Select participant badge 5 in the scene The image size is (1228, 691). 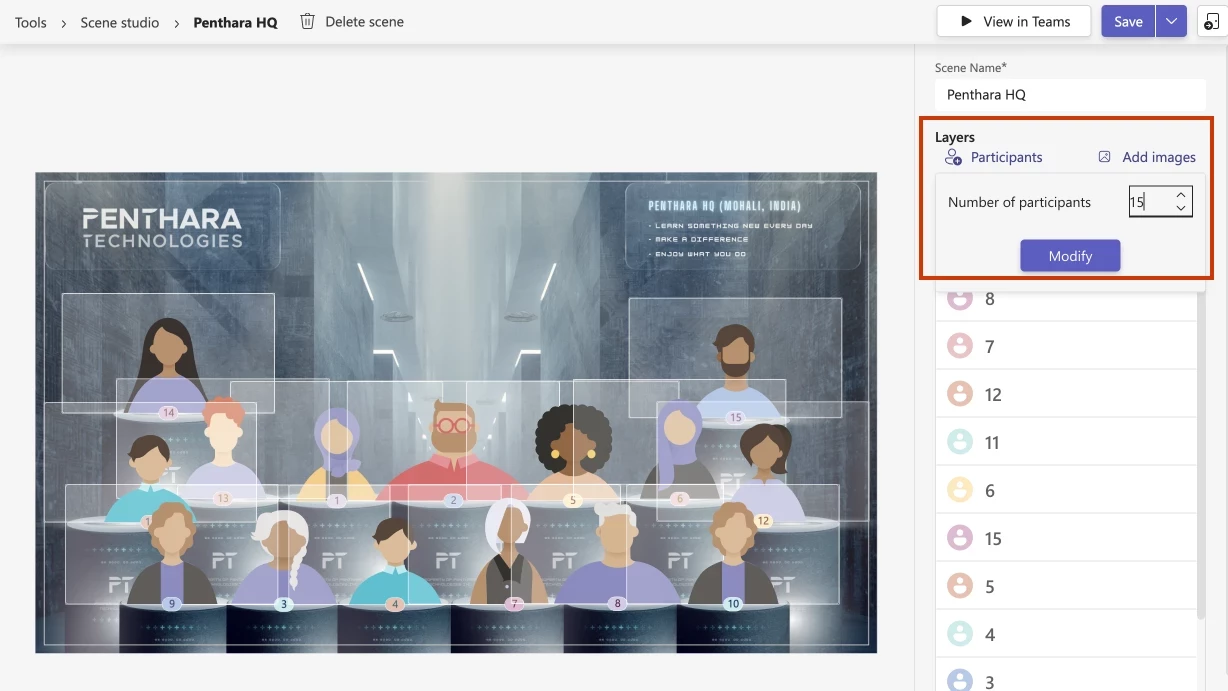[x=573, y=500]
